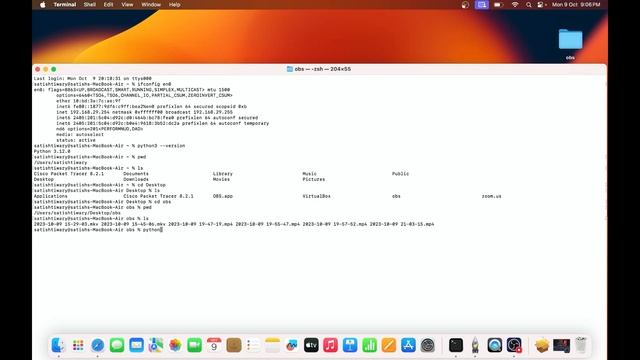Open Finder from the dock
The width and height of the screenshot is (640, 360).
click(58, 345)
